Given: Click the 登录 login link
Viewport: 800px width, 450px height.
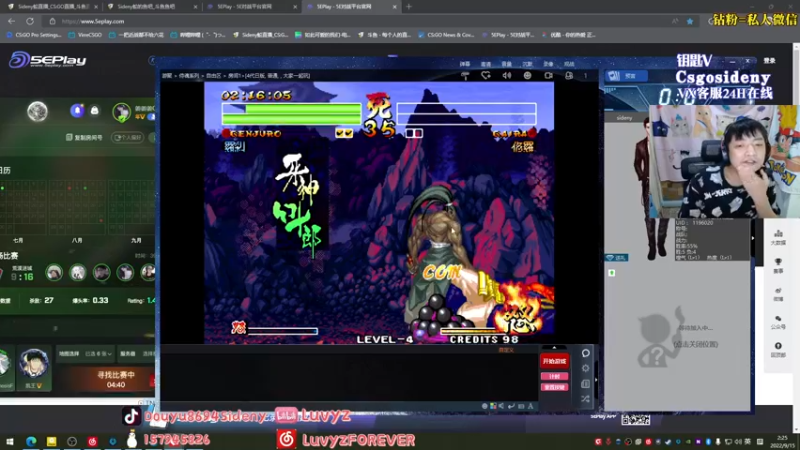Looking at the screenshot, I should click(769, 61).
